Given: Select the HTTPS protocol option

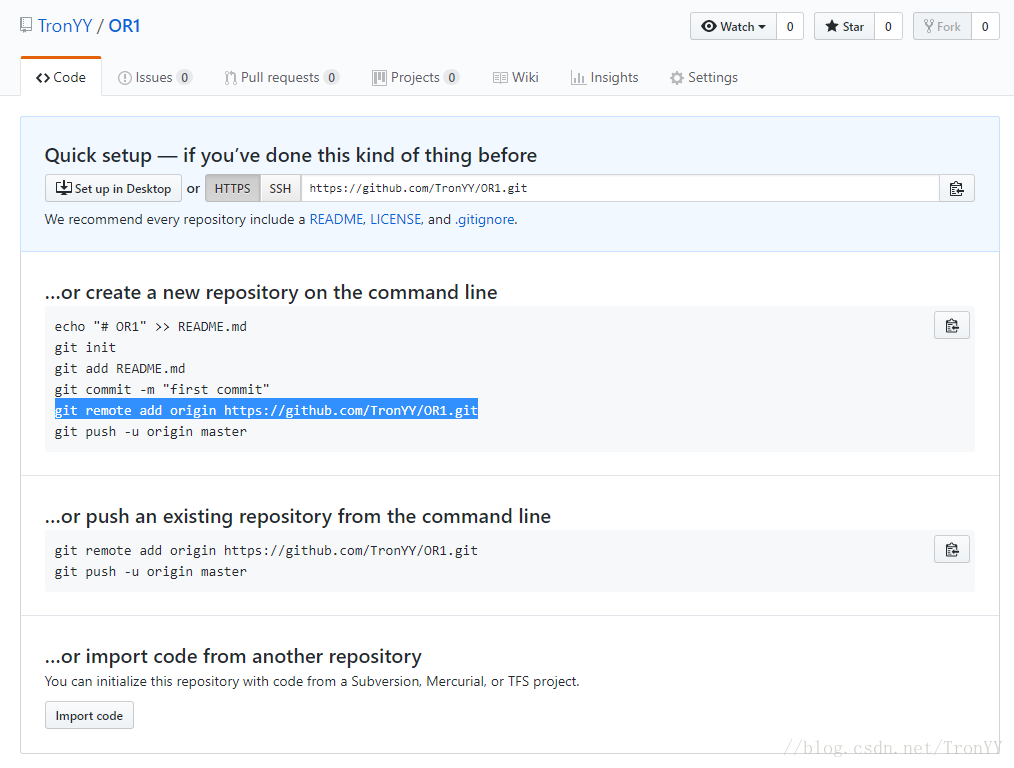Looking at the screenshot, I should pyautogui.click(x=233, y=188).
